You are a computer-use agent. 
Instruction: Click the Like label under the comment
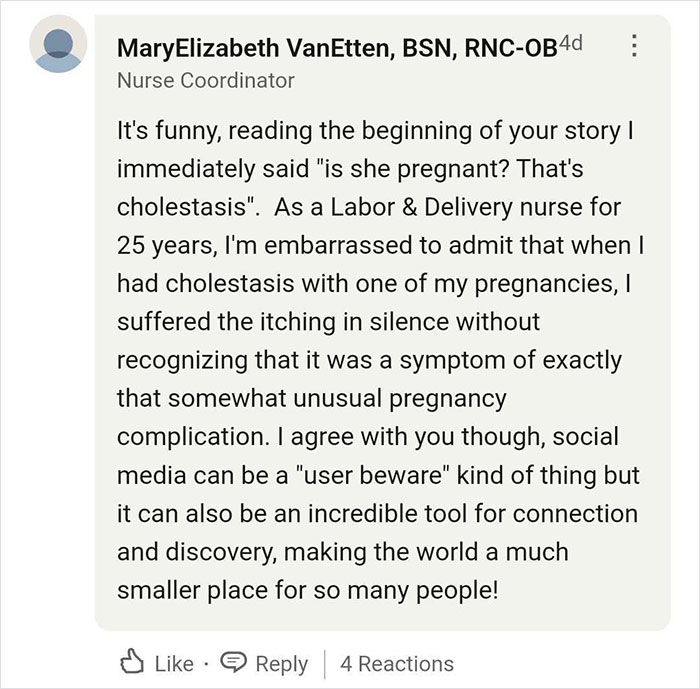[176, 663]
